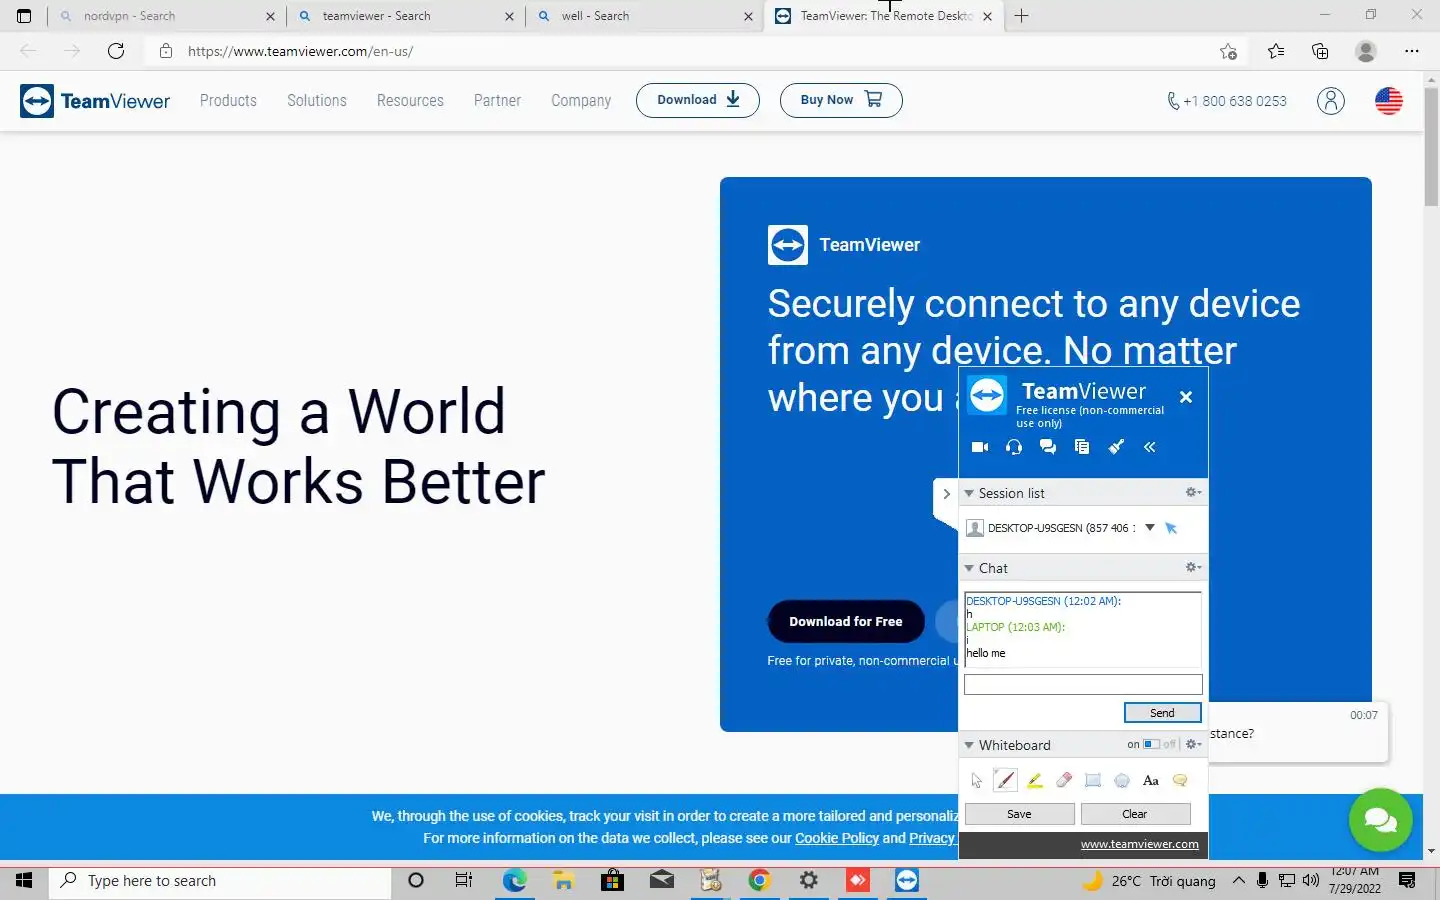
Task: Select the whiteboard pointer arrow tool
Action: click(x=977, y=780)
